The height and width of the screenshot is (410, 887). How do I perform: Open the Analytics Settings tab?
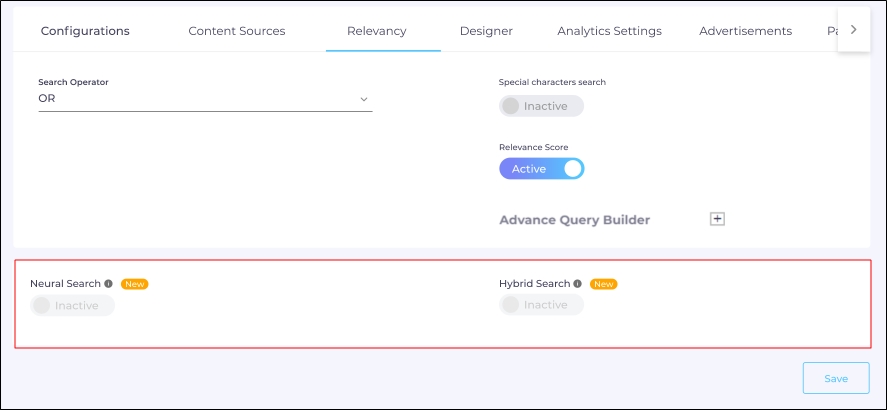pos(609,31)
